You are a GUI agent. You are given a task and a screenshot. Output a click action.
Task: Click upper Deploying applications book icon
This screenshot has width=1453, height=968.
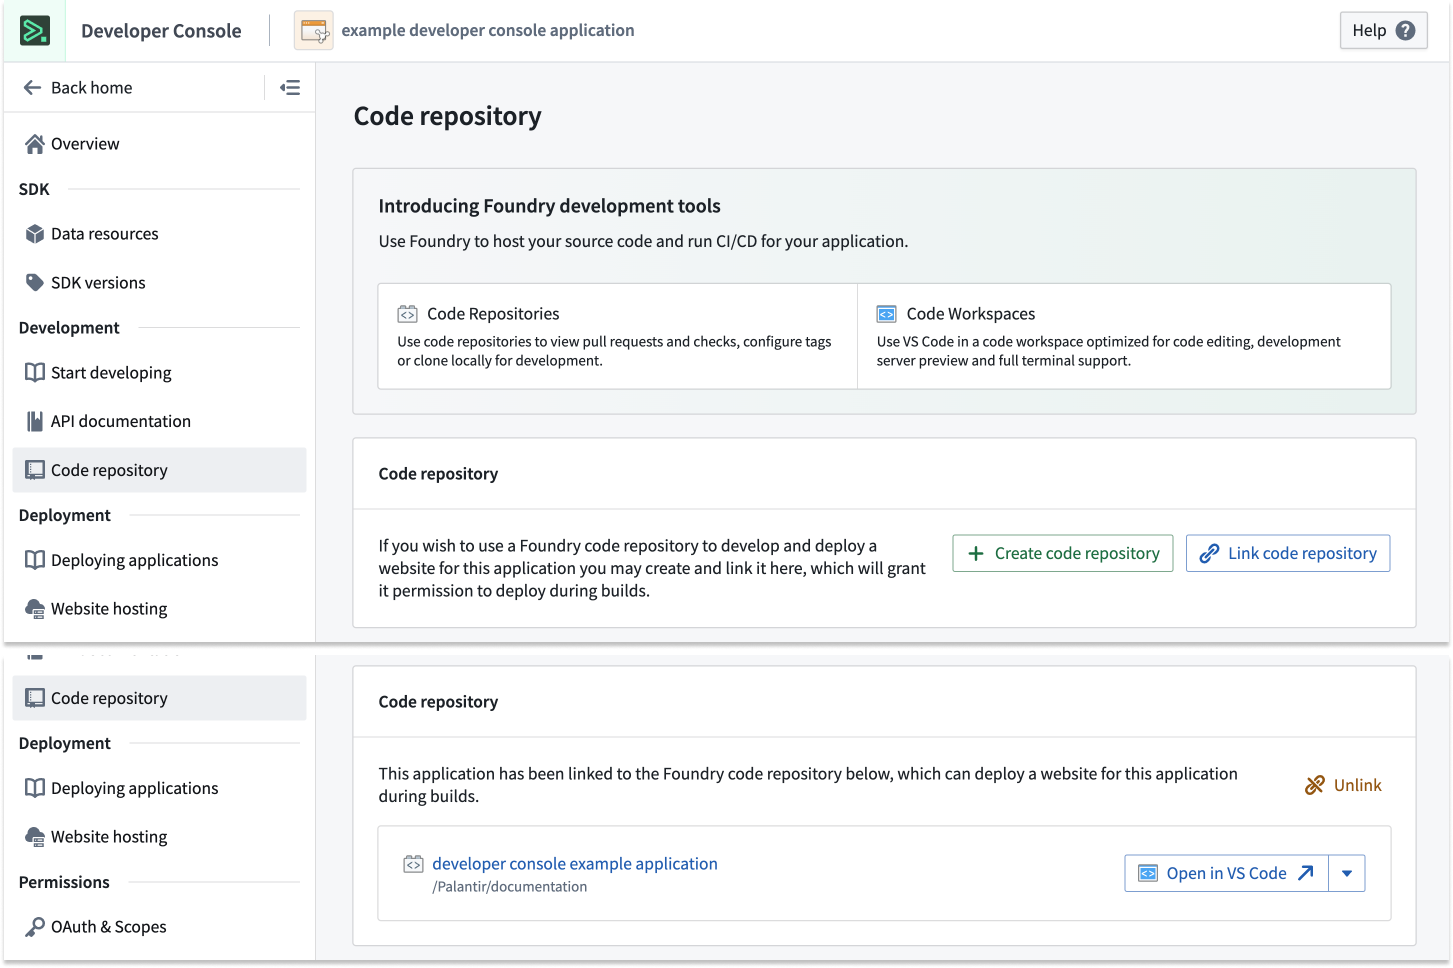(35, 560)
